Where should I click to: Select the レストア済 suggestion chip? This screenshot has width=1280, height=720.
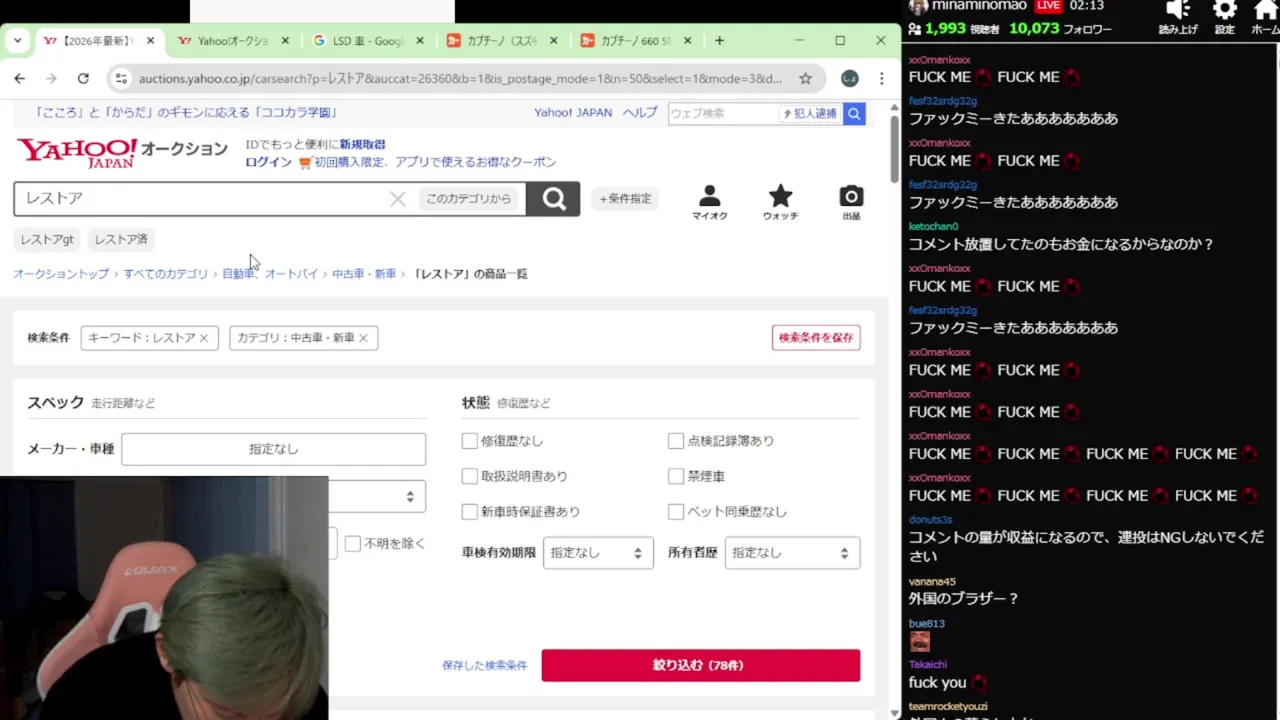121,240
